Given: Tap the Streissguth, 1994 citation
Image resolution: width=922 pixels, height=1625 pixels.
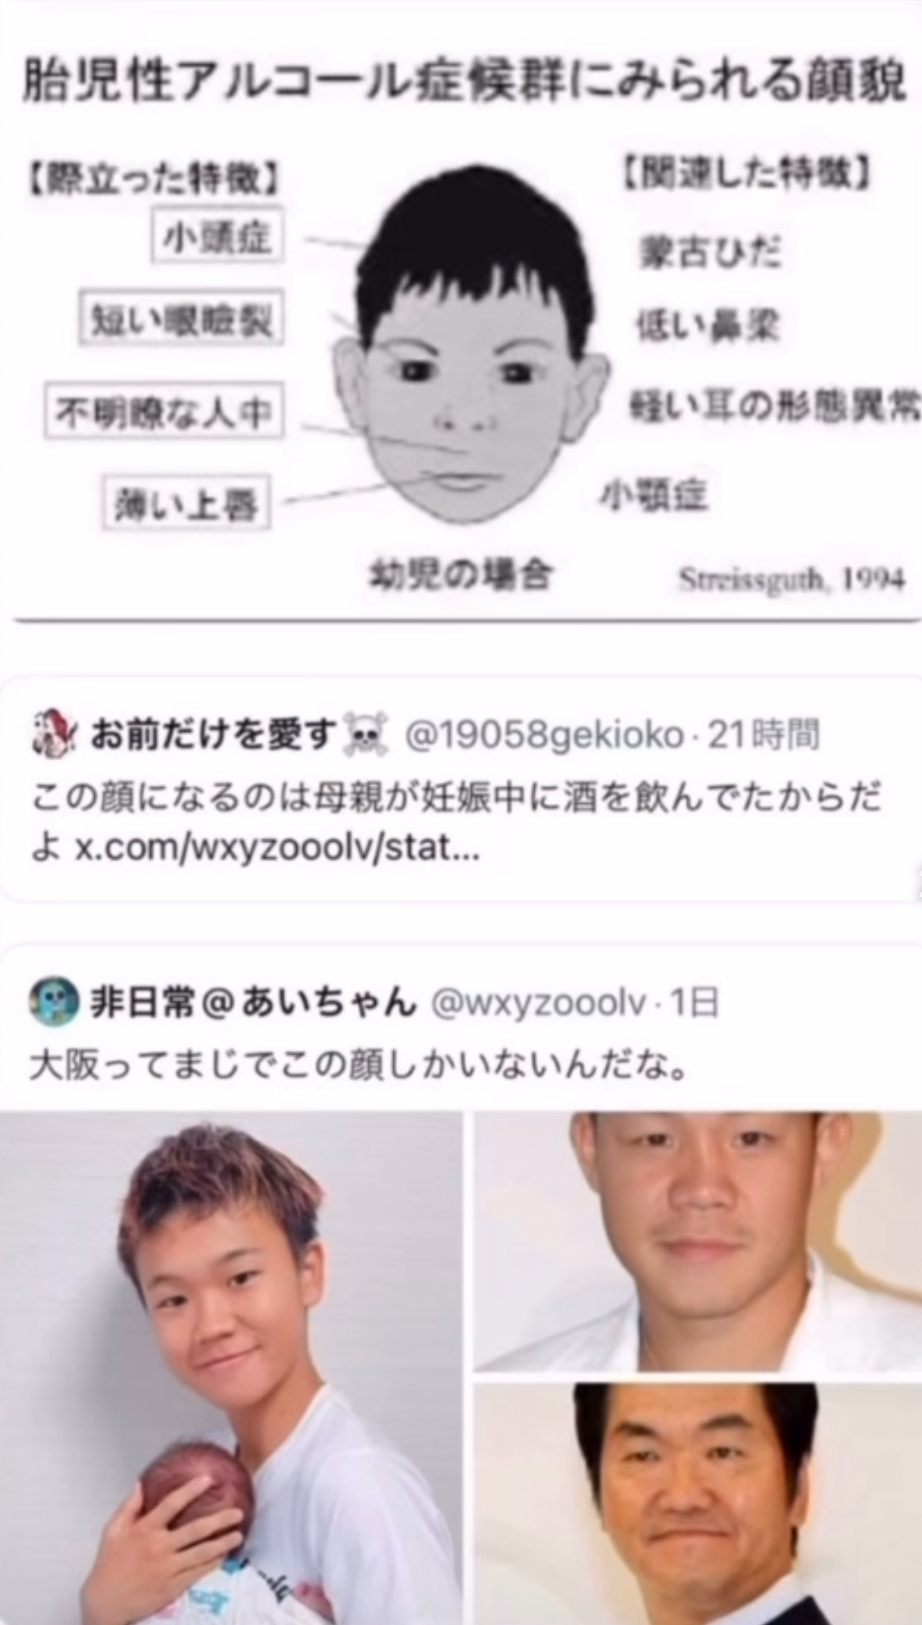Looking at the screenshot, I should coord(792,579).
